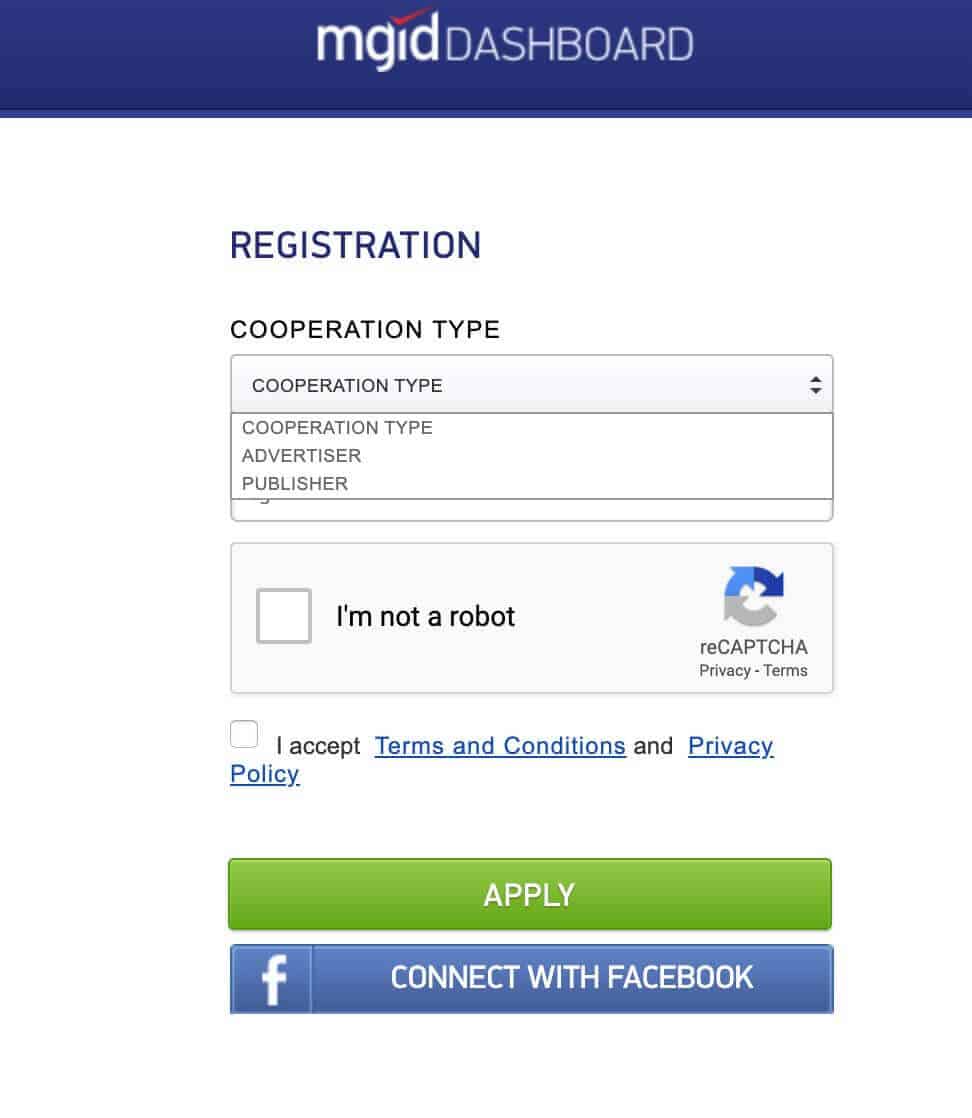Select ADVERTISER from the cooperation type list

[x=301, y=456]
